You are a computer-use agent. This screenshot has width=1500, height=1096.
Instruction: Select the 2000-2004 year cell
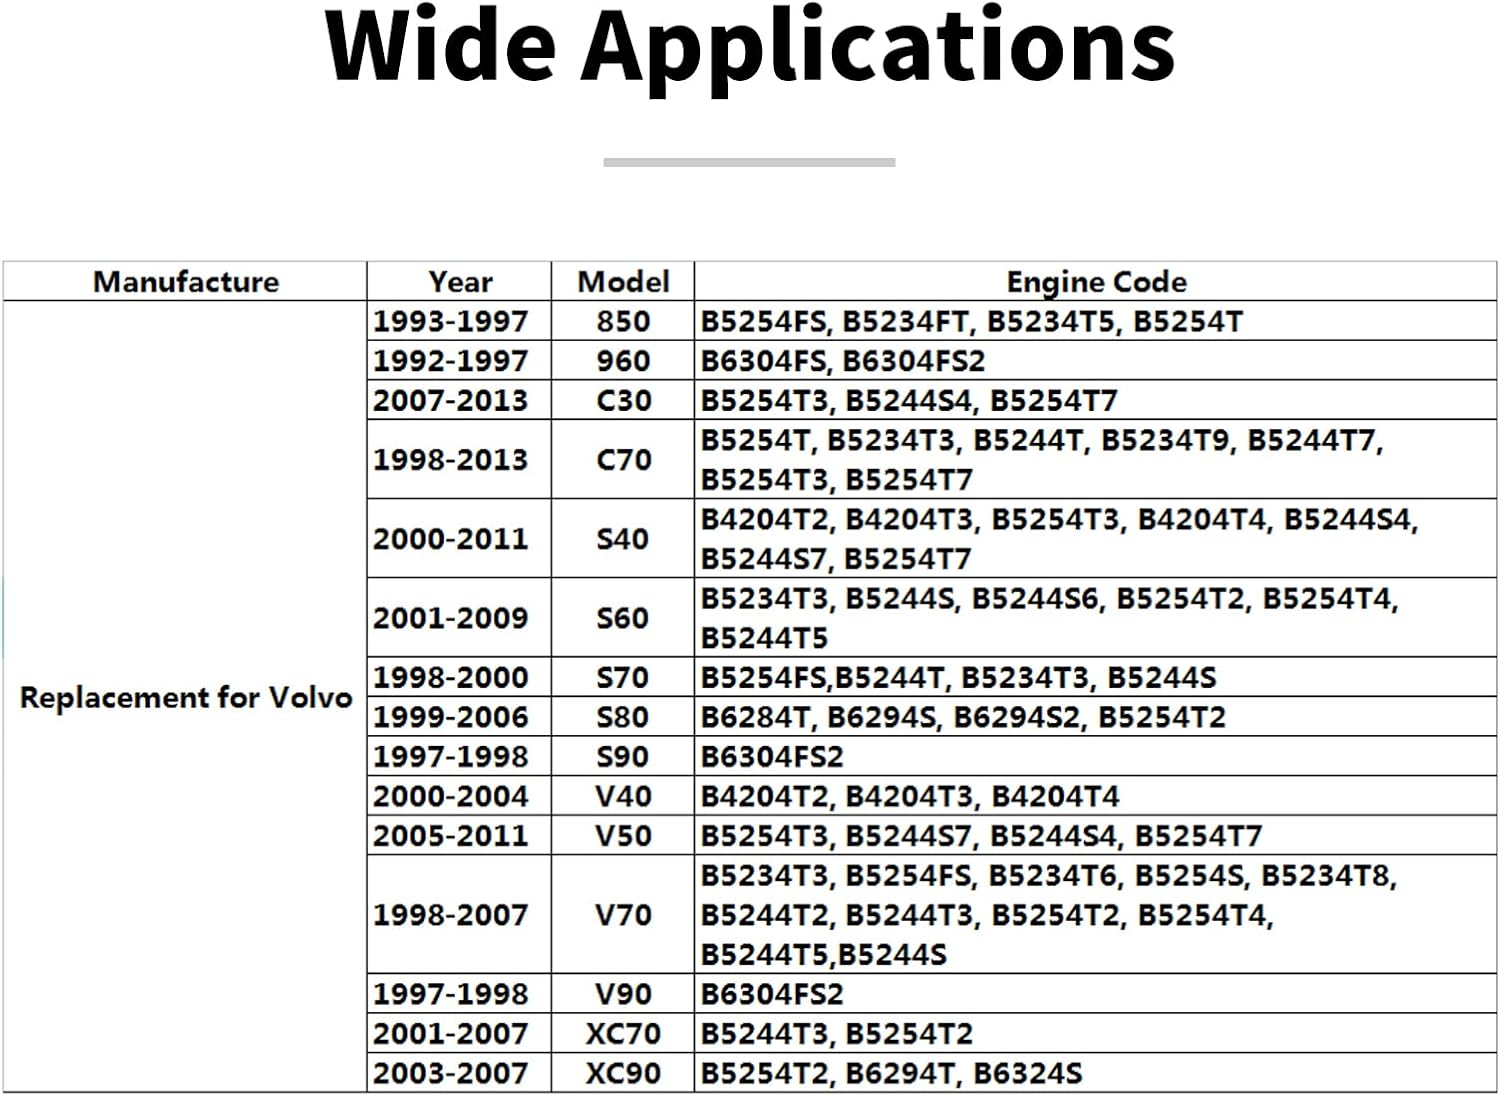click(x=451, y=796)
